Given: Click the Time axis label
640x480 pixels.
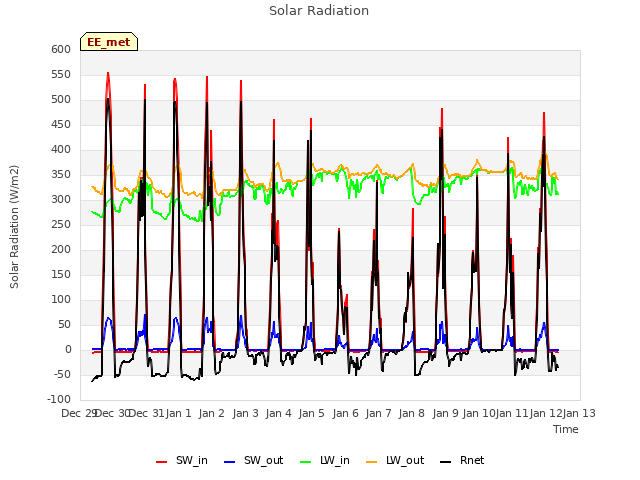Looking at the screenshot, I should point(566,429).
